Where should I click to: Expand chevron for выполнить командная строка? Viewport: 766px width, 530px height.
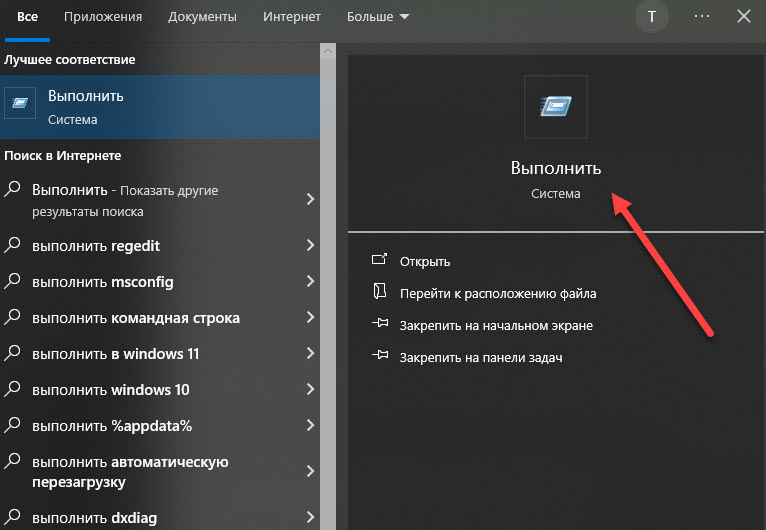[310, 318]
